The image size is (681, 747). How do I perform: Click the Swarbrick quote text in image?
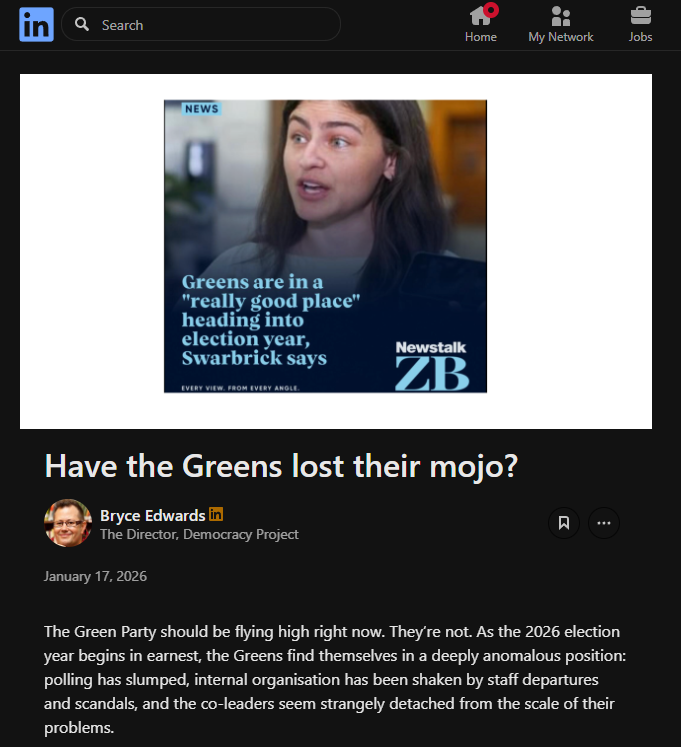pyautogui.click(x=270, y=320)
